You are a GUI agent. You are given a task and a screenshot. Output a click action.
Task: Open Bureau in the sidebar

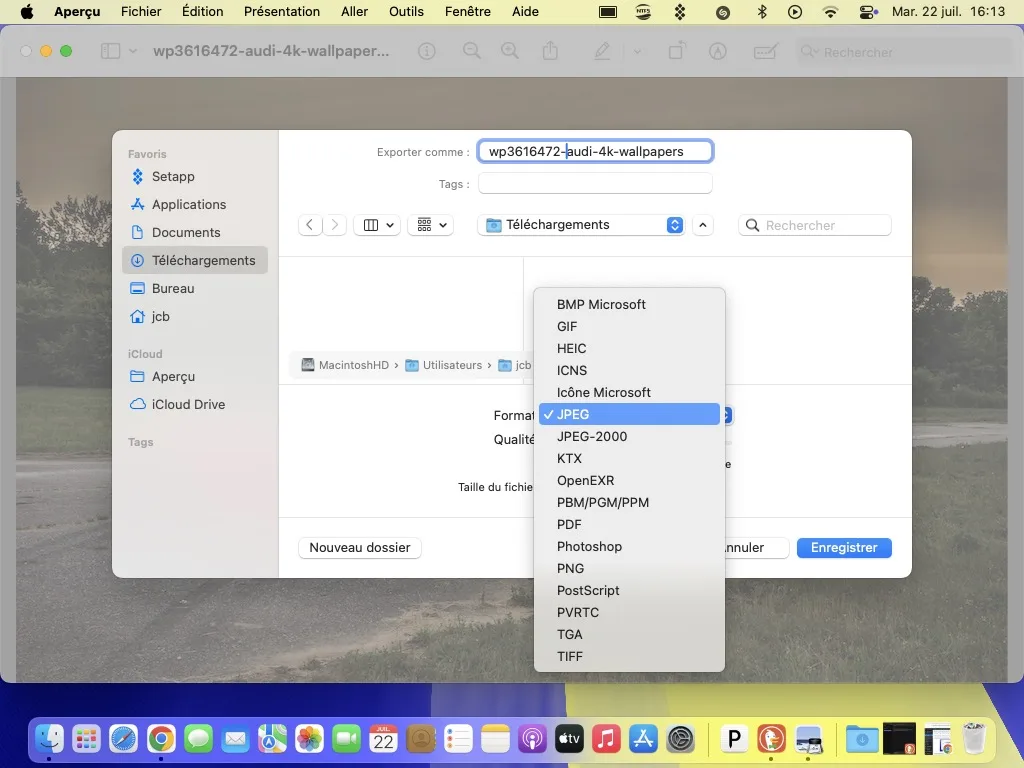pos(195,288)
